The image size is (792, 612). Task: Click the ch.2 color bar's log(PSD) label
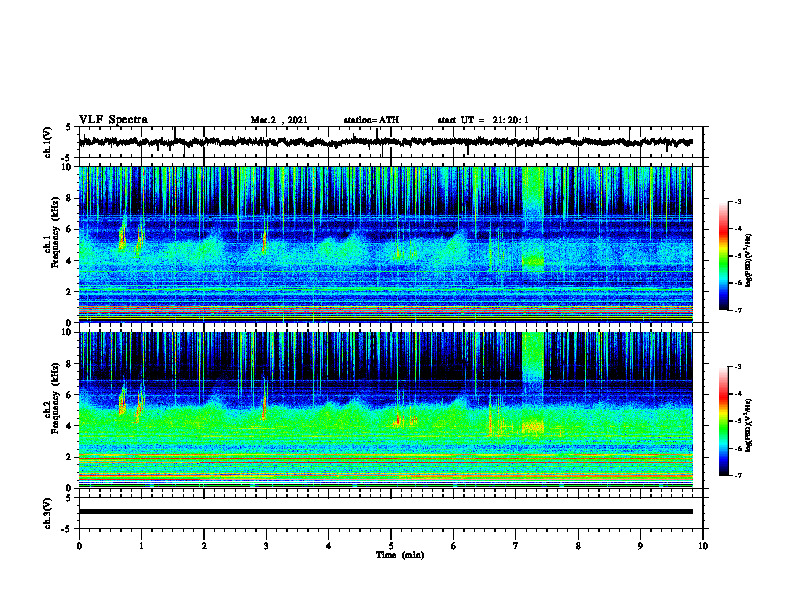point(749,425)
